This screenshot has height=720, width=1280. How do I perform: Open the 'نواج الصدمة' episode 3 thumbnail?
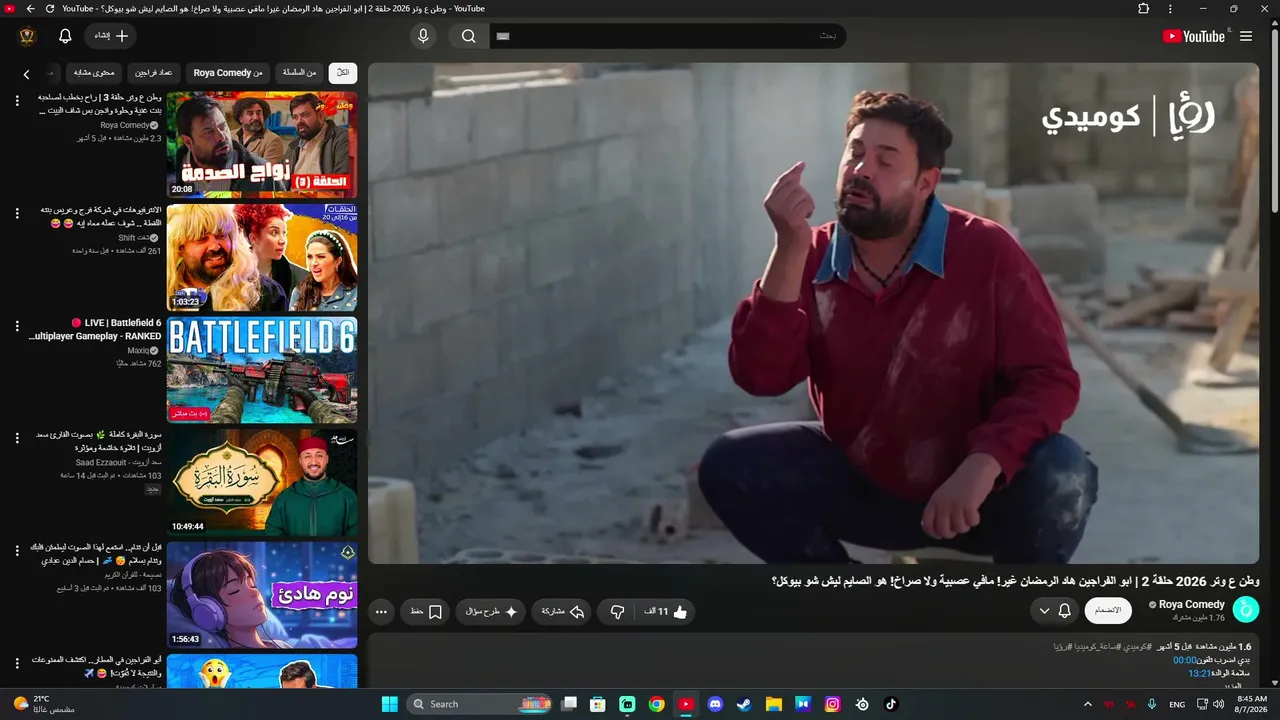tap(262, 145)
